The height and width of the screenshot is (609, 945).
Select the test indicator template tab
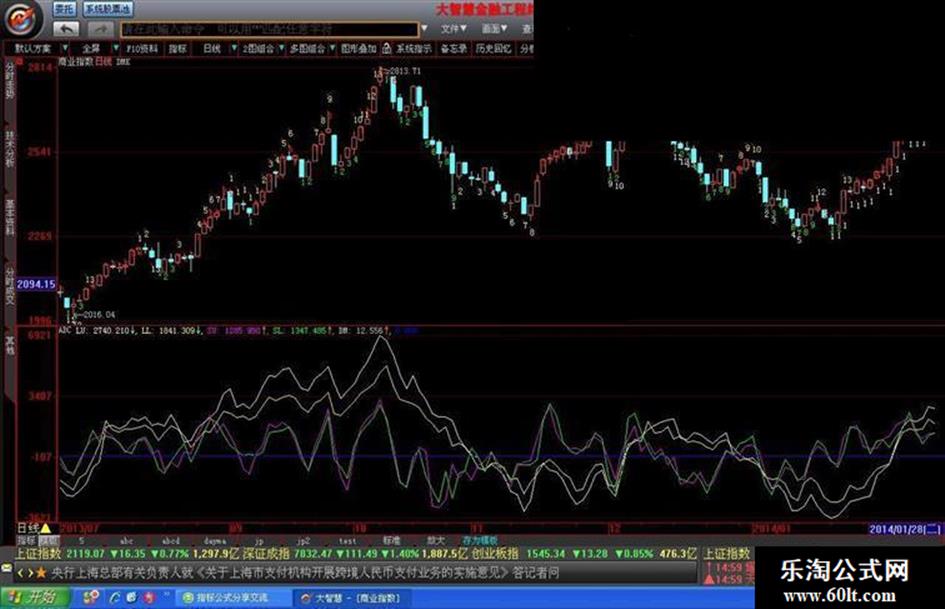click(x=348, y=541)
